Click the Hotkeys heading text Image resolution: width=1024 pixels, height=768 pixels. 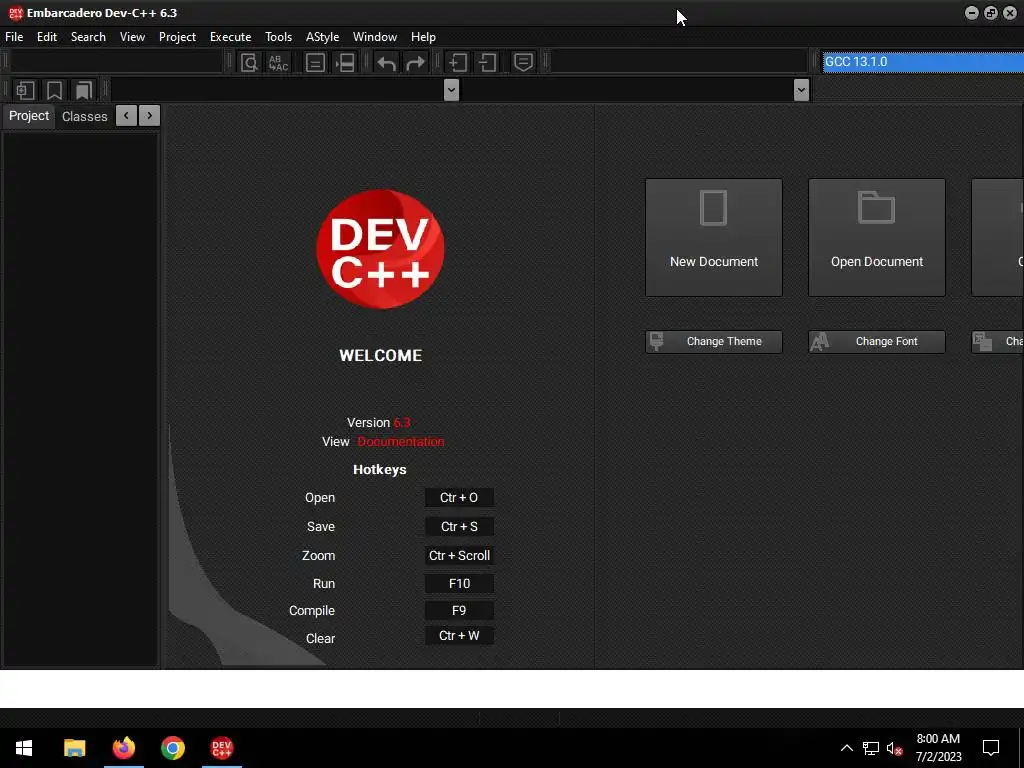[x=380, y=470]
